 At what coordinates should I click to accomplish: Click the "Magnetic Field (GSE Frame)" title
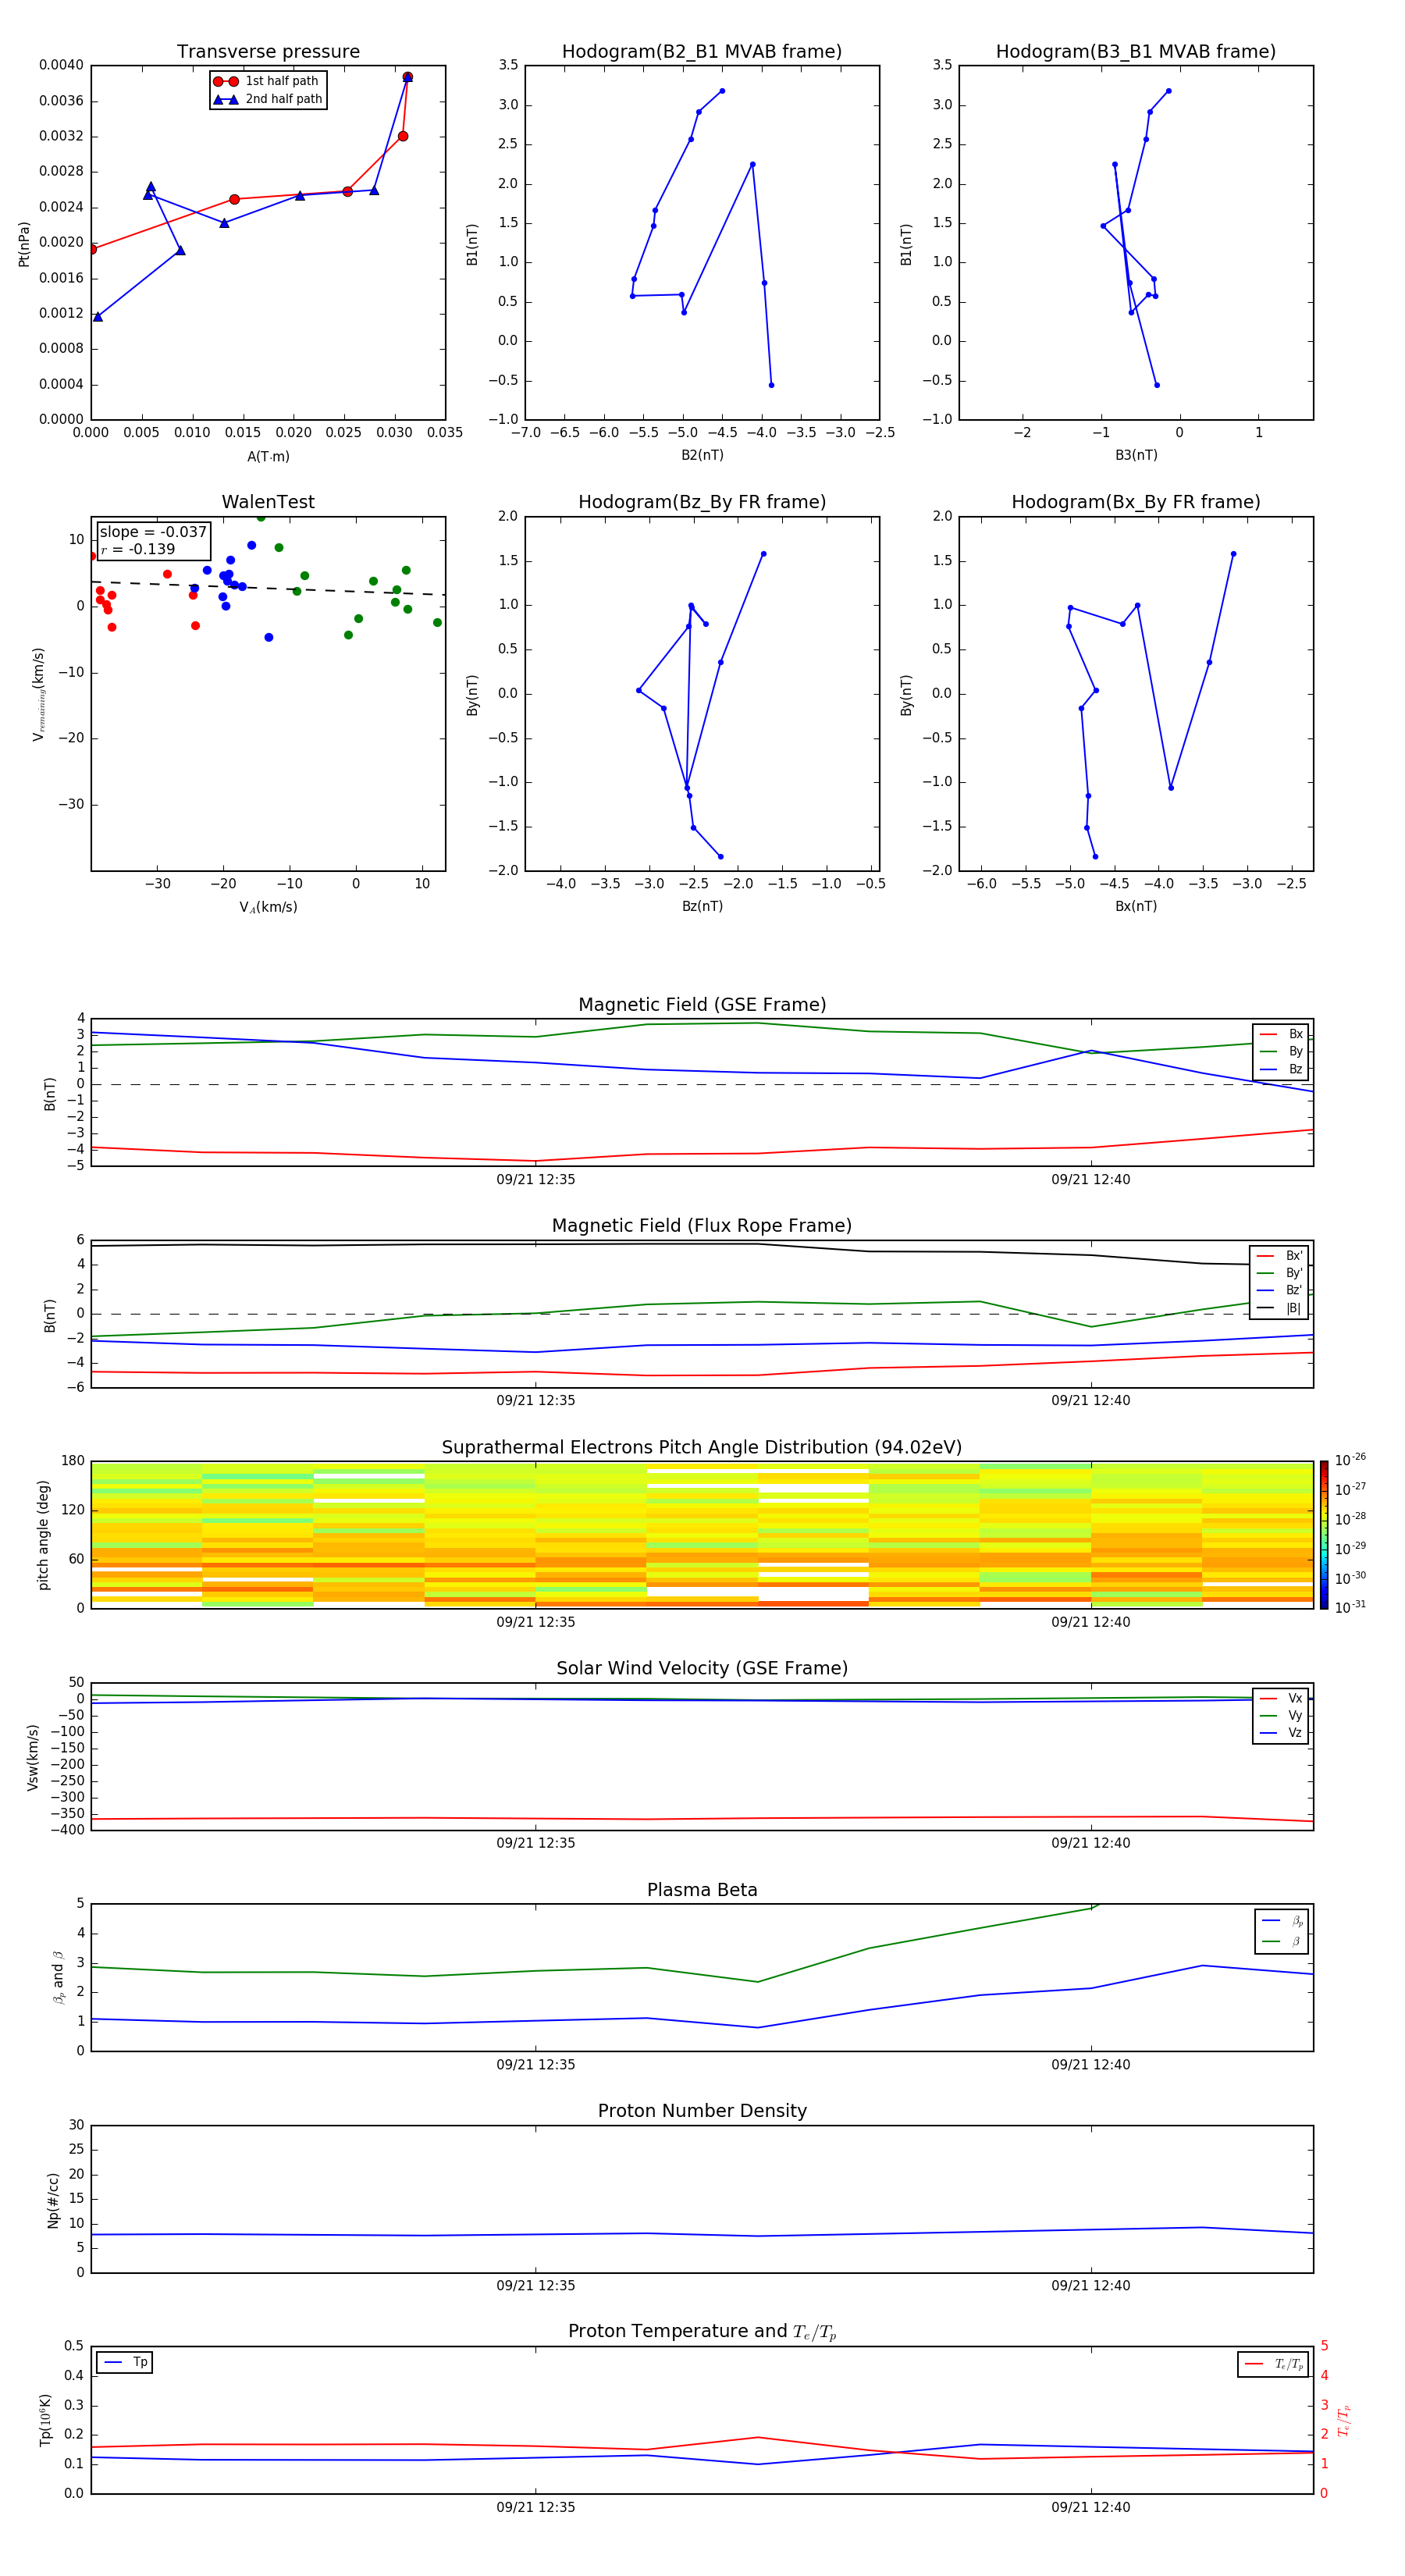[x=702, y=1005]
